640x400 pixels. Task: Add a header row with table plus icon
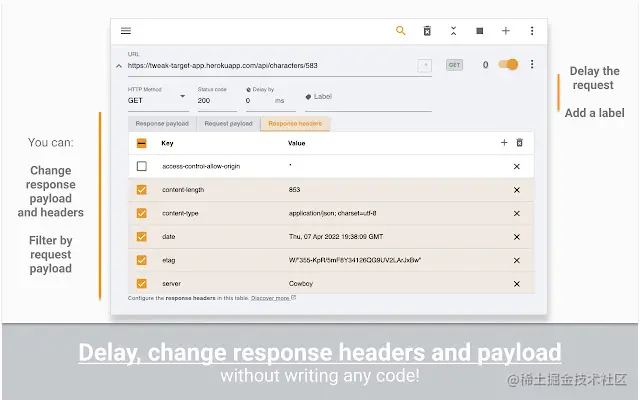(504, 142)
